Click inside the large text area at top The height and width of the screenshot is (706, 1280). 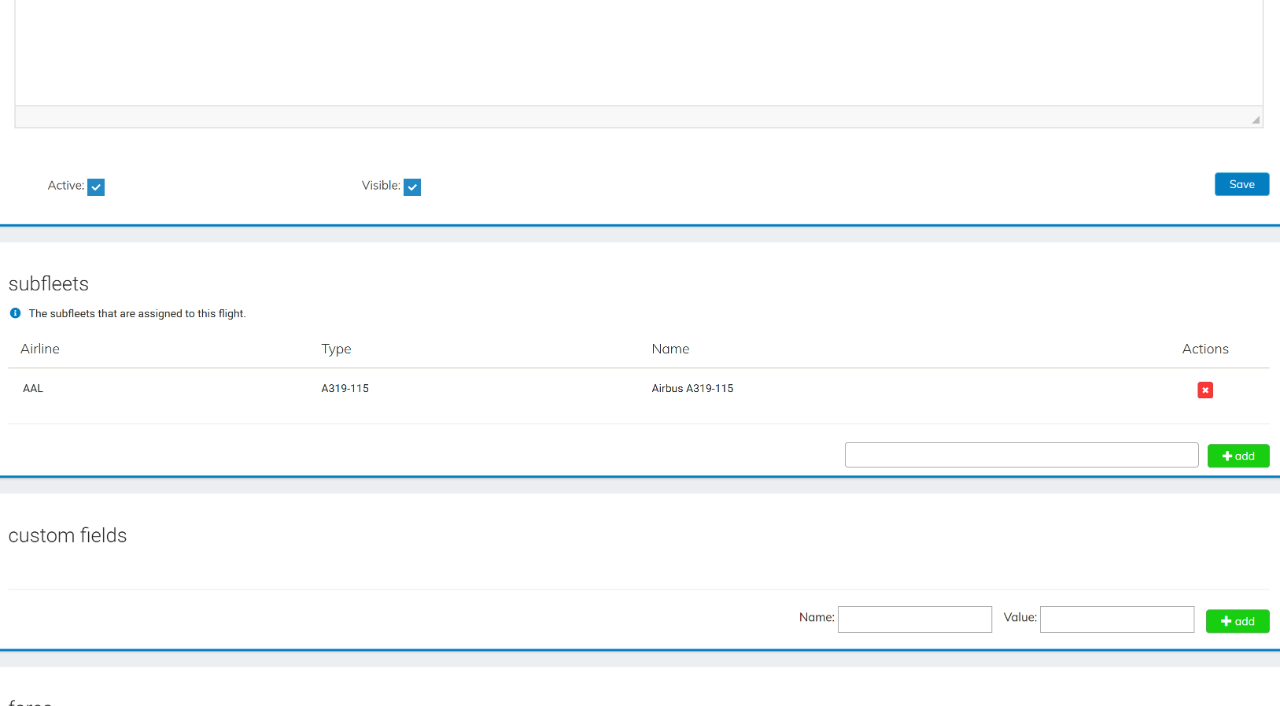coord(640,55)
